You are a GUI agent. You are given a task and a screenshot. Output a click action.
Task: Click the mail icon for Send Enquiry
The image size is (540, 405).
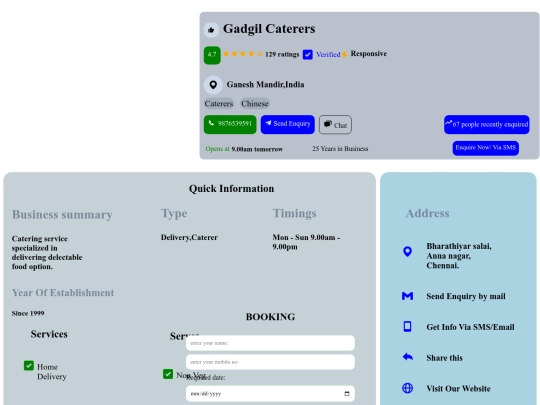(407, 296)
